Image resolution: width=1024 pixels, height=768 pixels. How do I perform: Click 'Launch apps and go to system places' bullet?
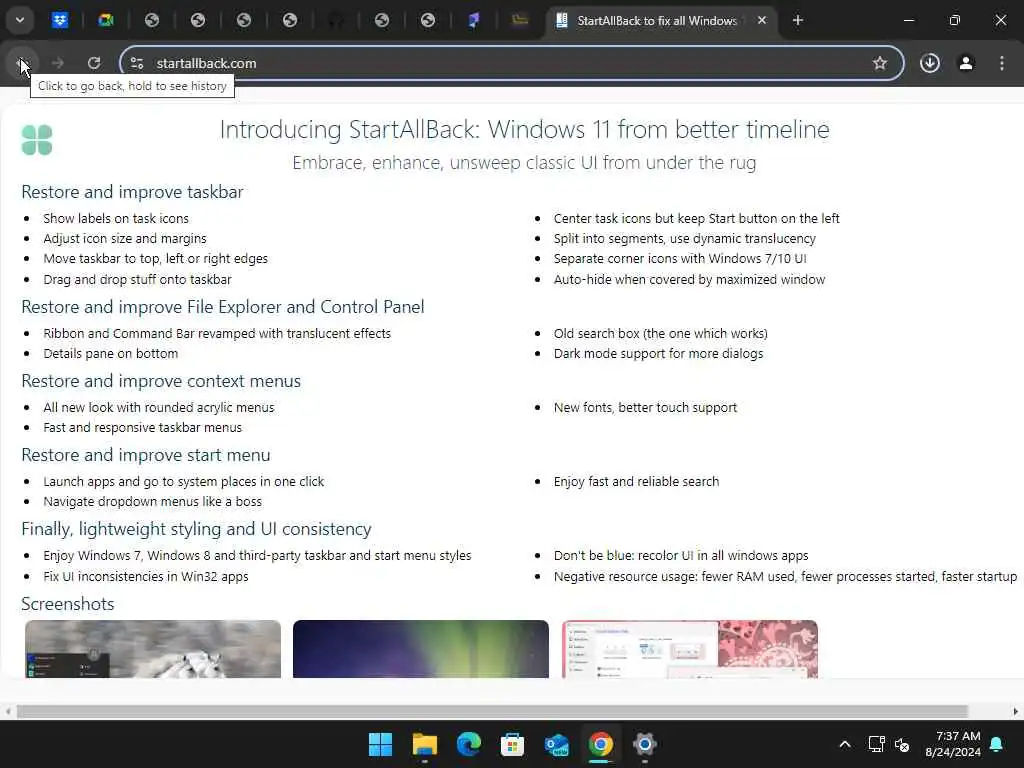pyautogui.click(x=184, y=481)
